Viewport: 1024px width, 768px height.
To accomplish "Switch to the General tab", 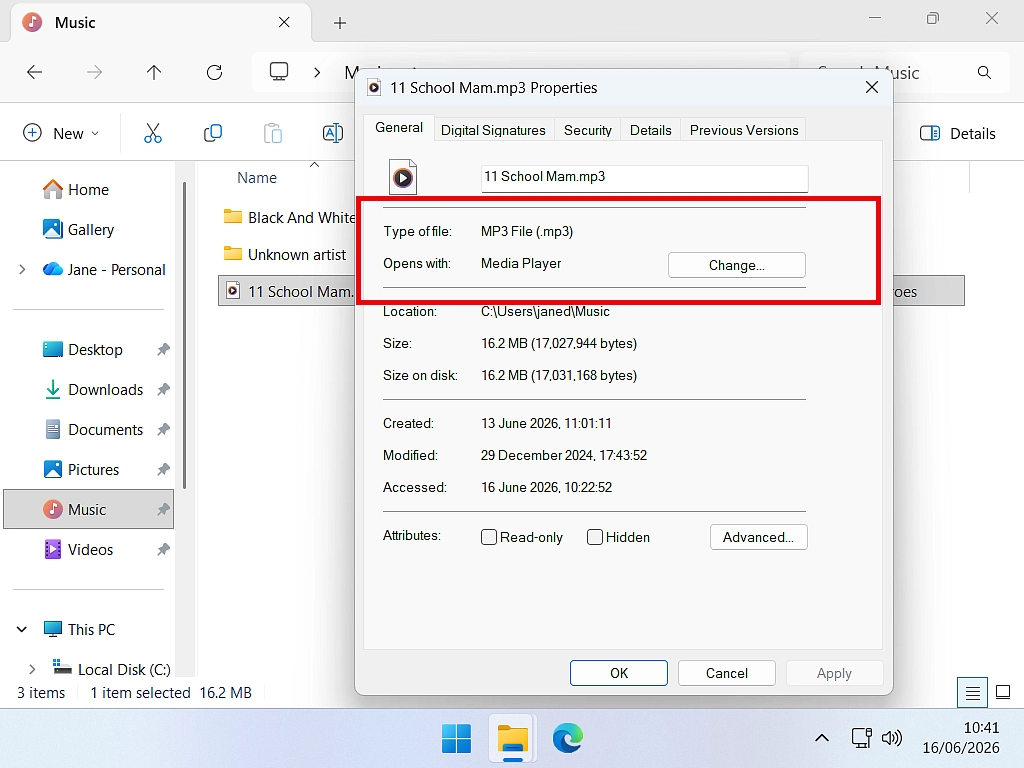I will coord(398,128).
